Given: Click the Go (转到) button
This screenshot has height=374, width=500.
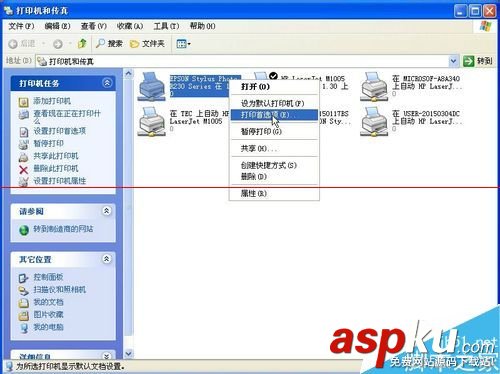Looking at the screenshot, I should click(477, 61).
